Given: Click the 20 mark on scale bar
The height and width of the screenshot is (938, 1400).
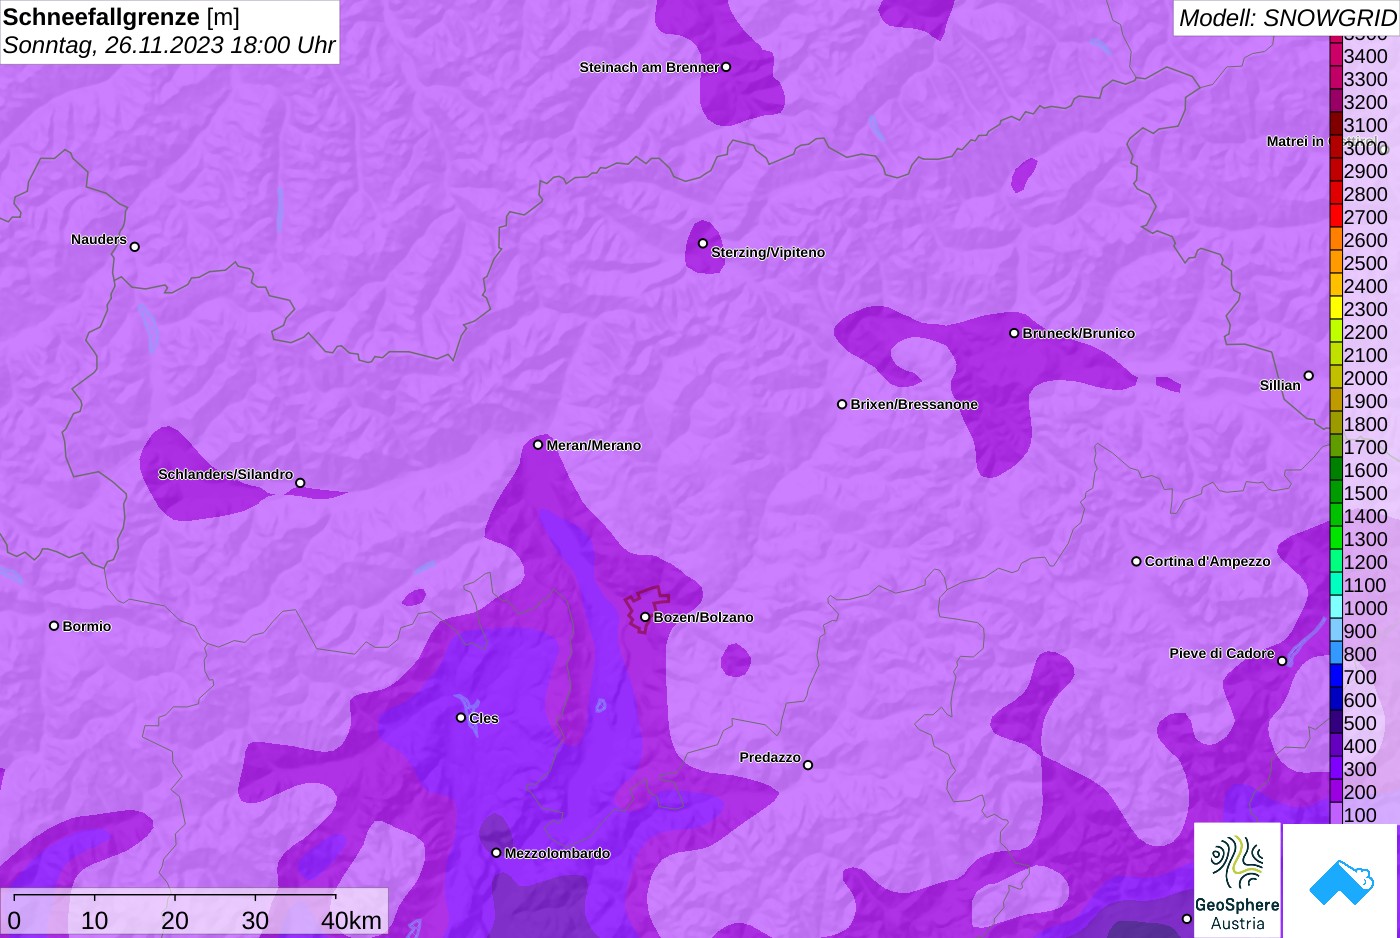Looking at the screenshot, I should pos(175,920).
